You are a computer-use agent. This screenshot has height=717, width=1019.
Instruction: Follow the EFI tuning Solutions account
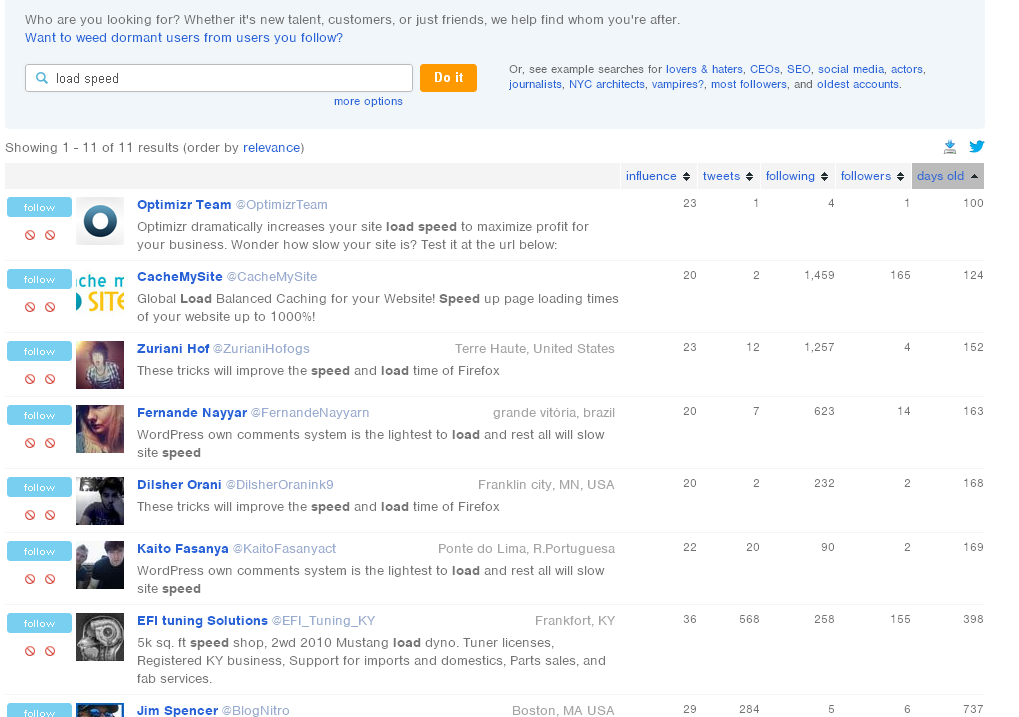coord(39,623)
